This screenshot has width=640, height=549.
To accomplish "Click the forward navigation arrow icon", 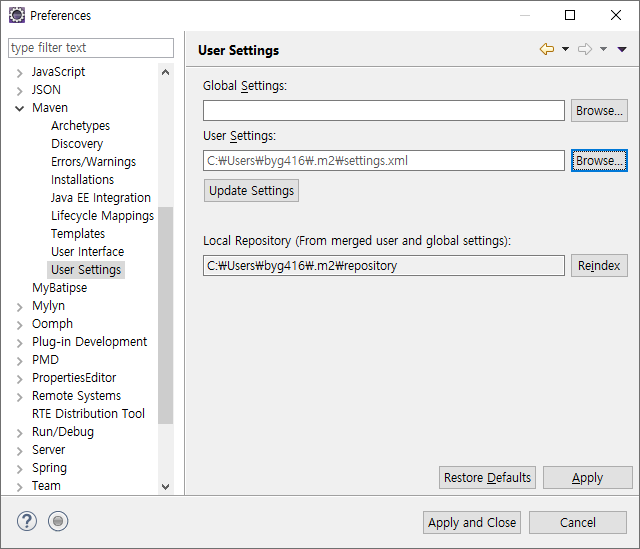I will pos(584,49).
